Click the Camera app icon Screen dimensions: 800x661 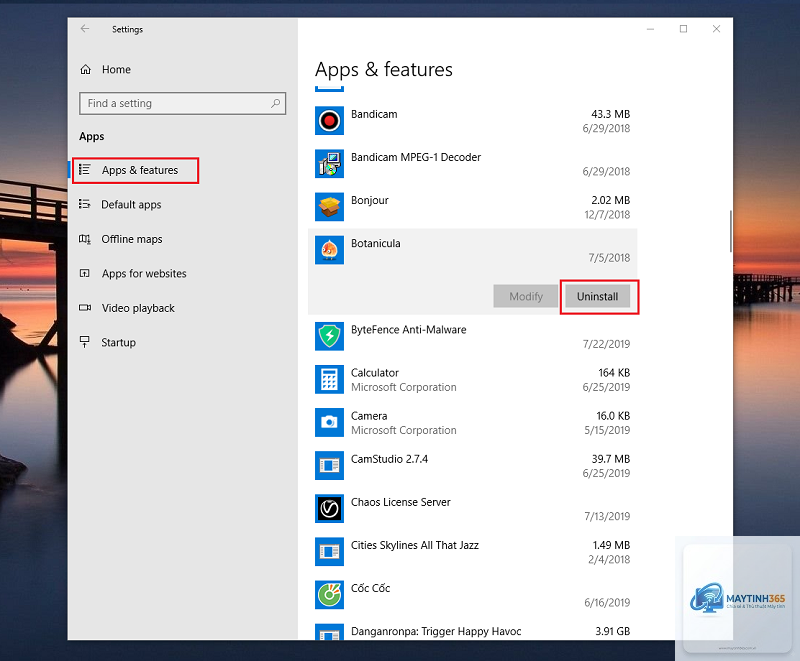point(329,422)
